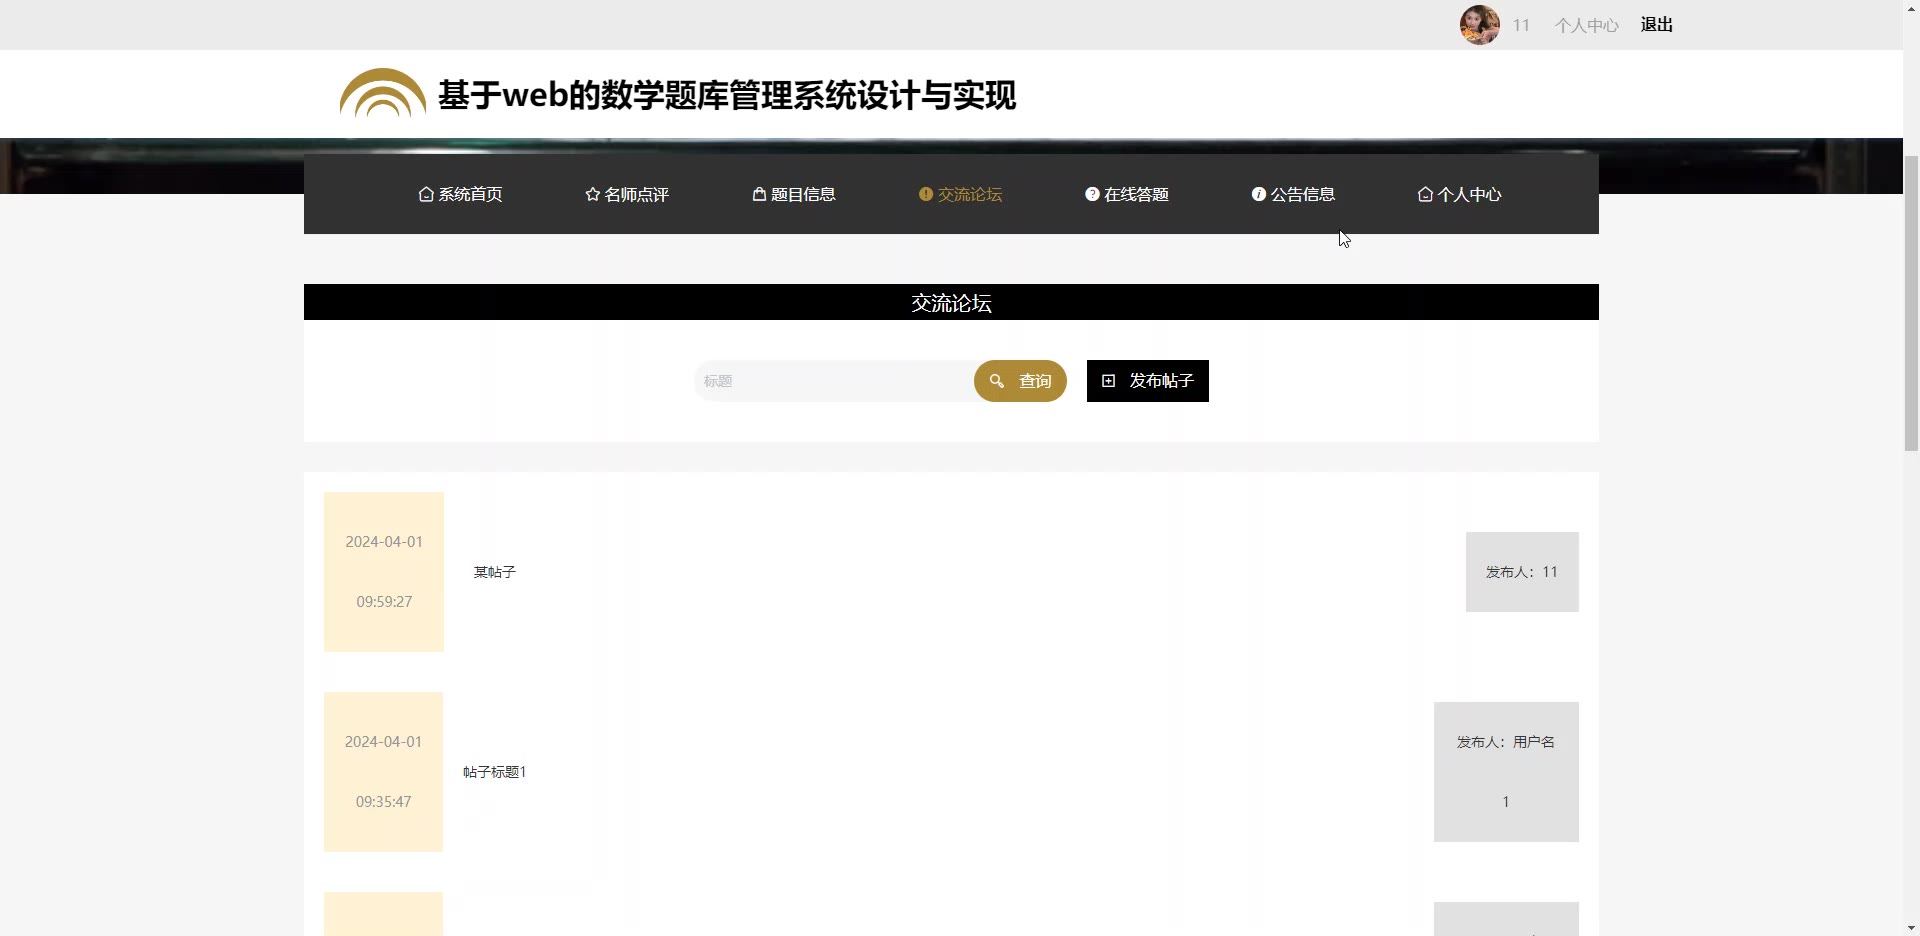Click the plus icon in 发布帖子 button
Screen dimensions: 1920x936
(1108, 381)
